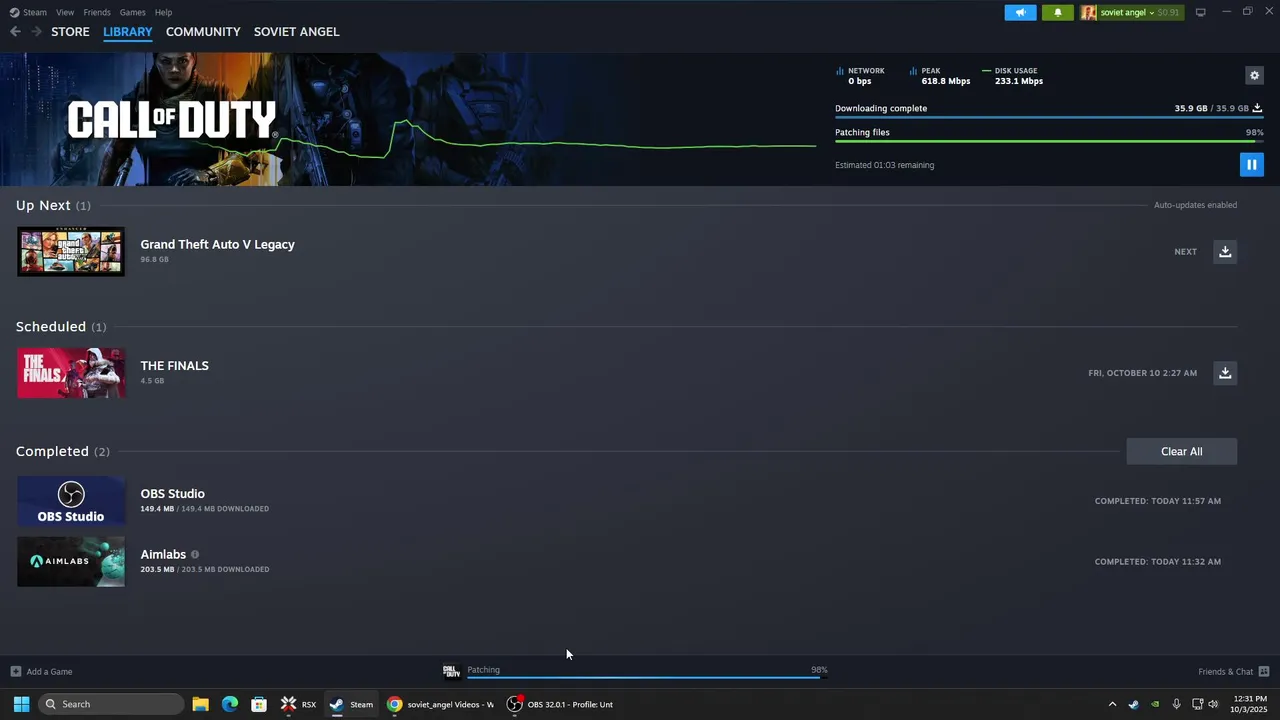Click Friends & Chat text
The height and width of the screenshot is (720, 1280).
(1225, 672)
